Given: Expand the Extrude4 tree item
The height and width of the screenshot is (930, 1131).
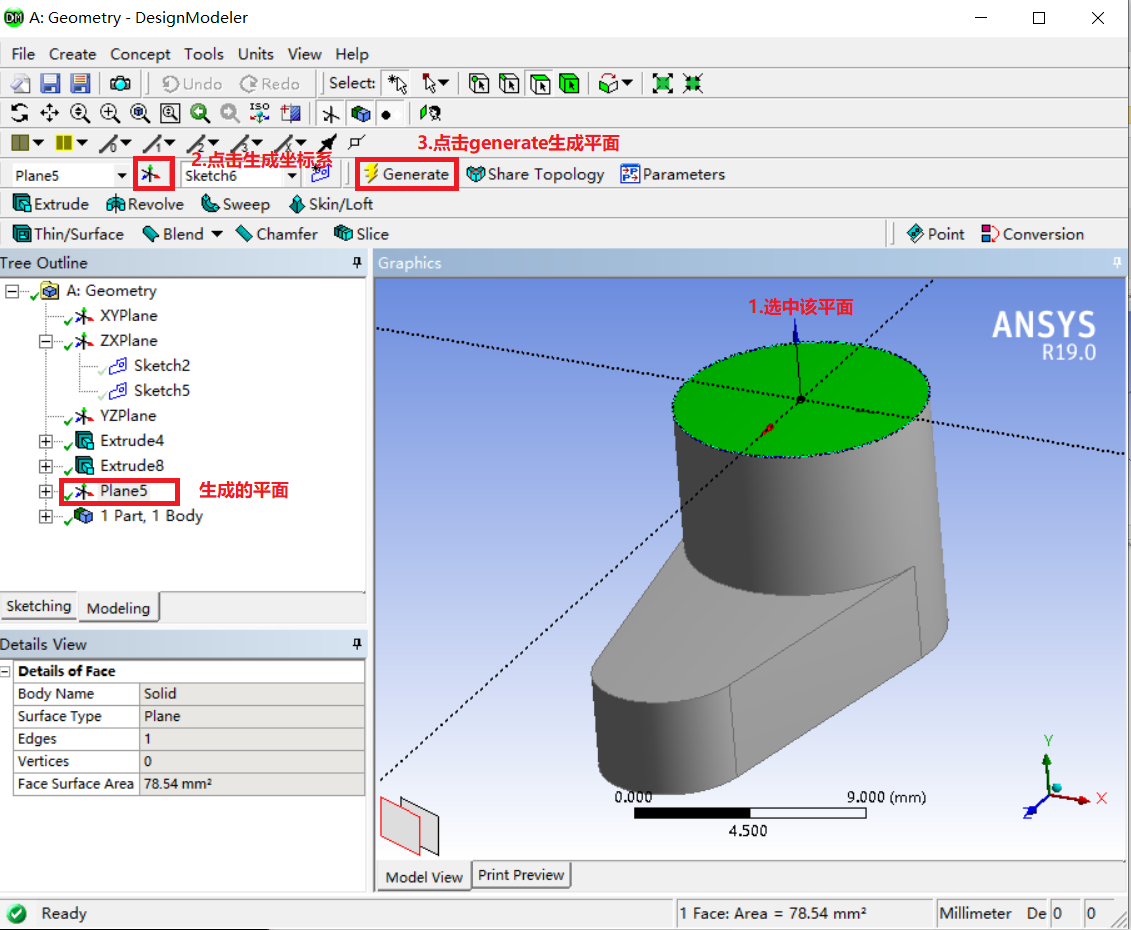Looking at the screenshot, I should [46, 440].
